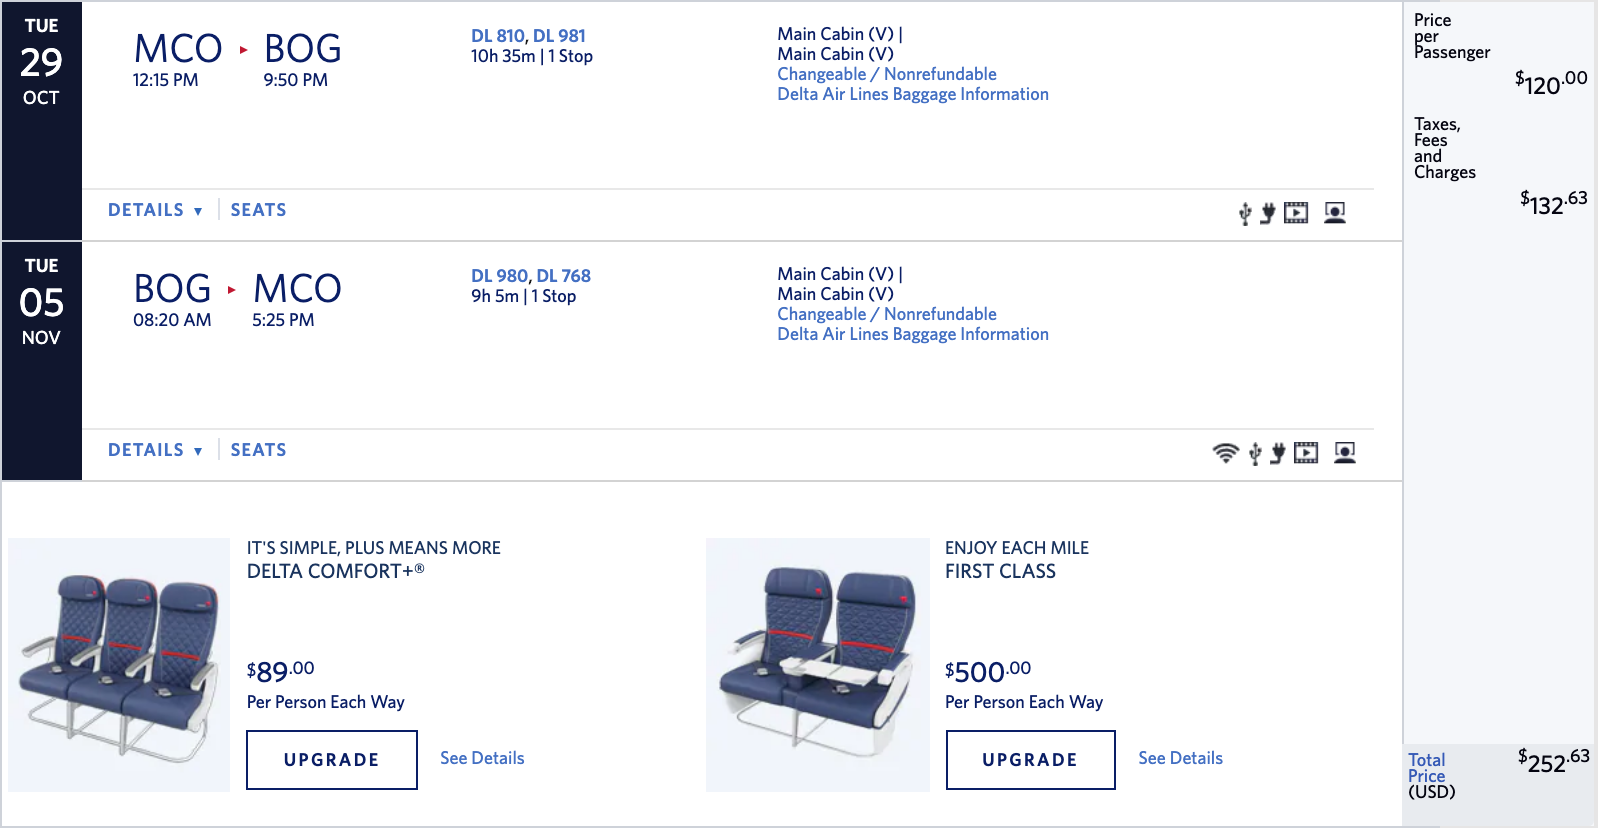Open See Details for Delta Comfort+

pyautogui.click(x=482, y=758)
